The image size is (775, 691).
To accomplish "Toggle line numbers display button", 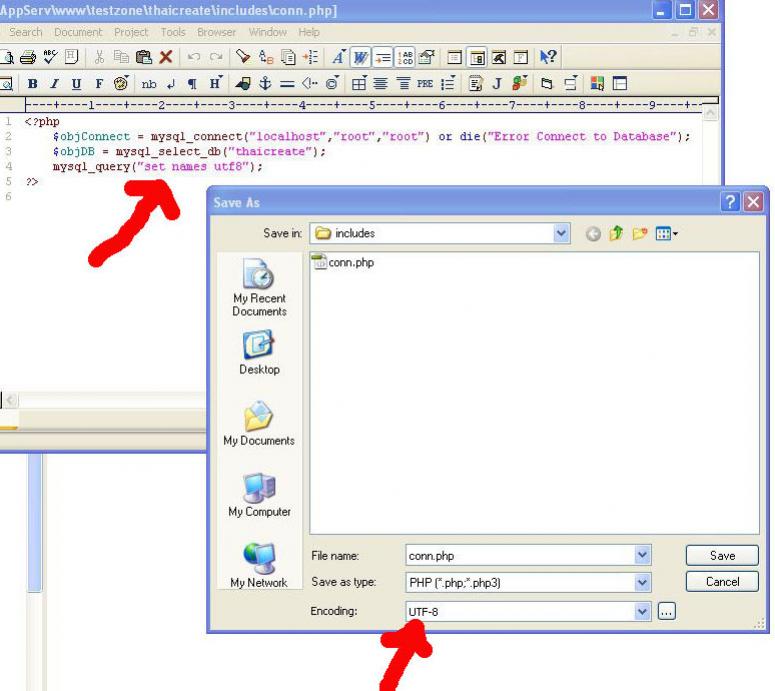I will tap(405, 57).
